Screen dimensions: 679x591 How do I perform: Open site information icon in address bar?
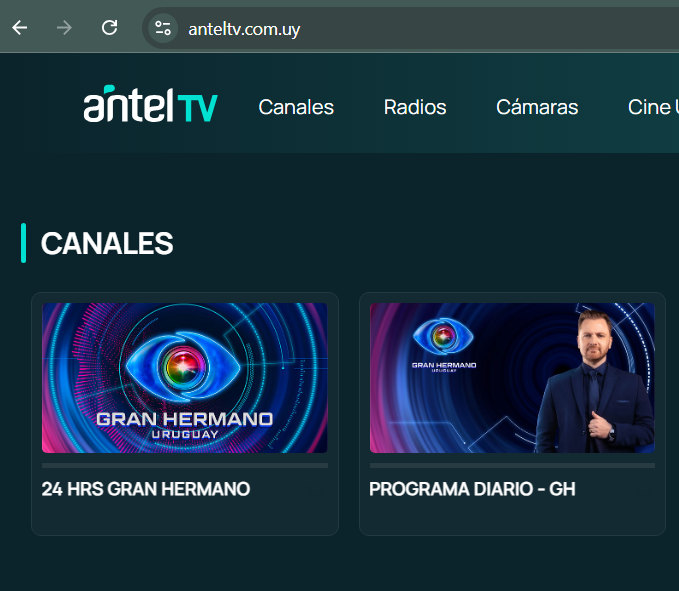pos(163,29)
